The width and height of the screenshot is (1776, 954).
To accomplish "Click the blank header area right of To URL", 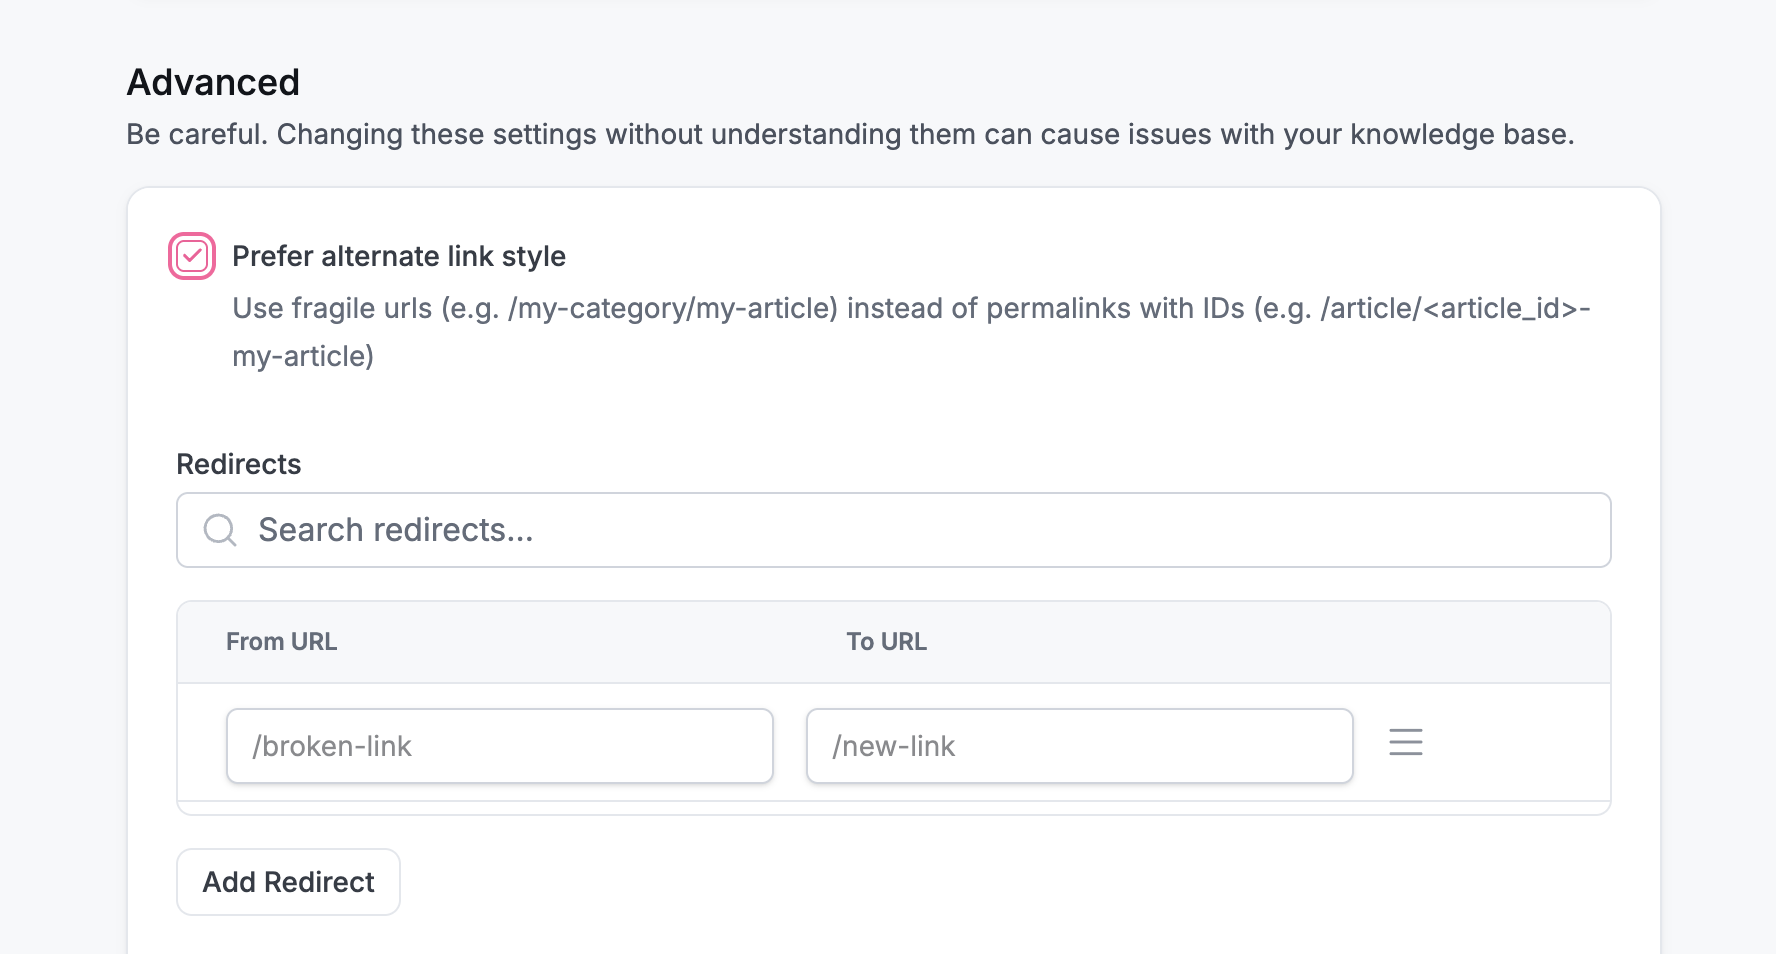I will click(1268, 642).
